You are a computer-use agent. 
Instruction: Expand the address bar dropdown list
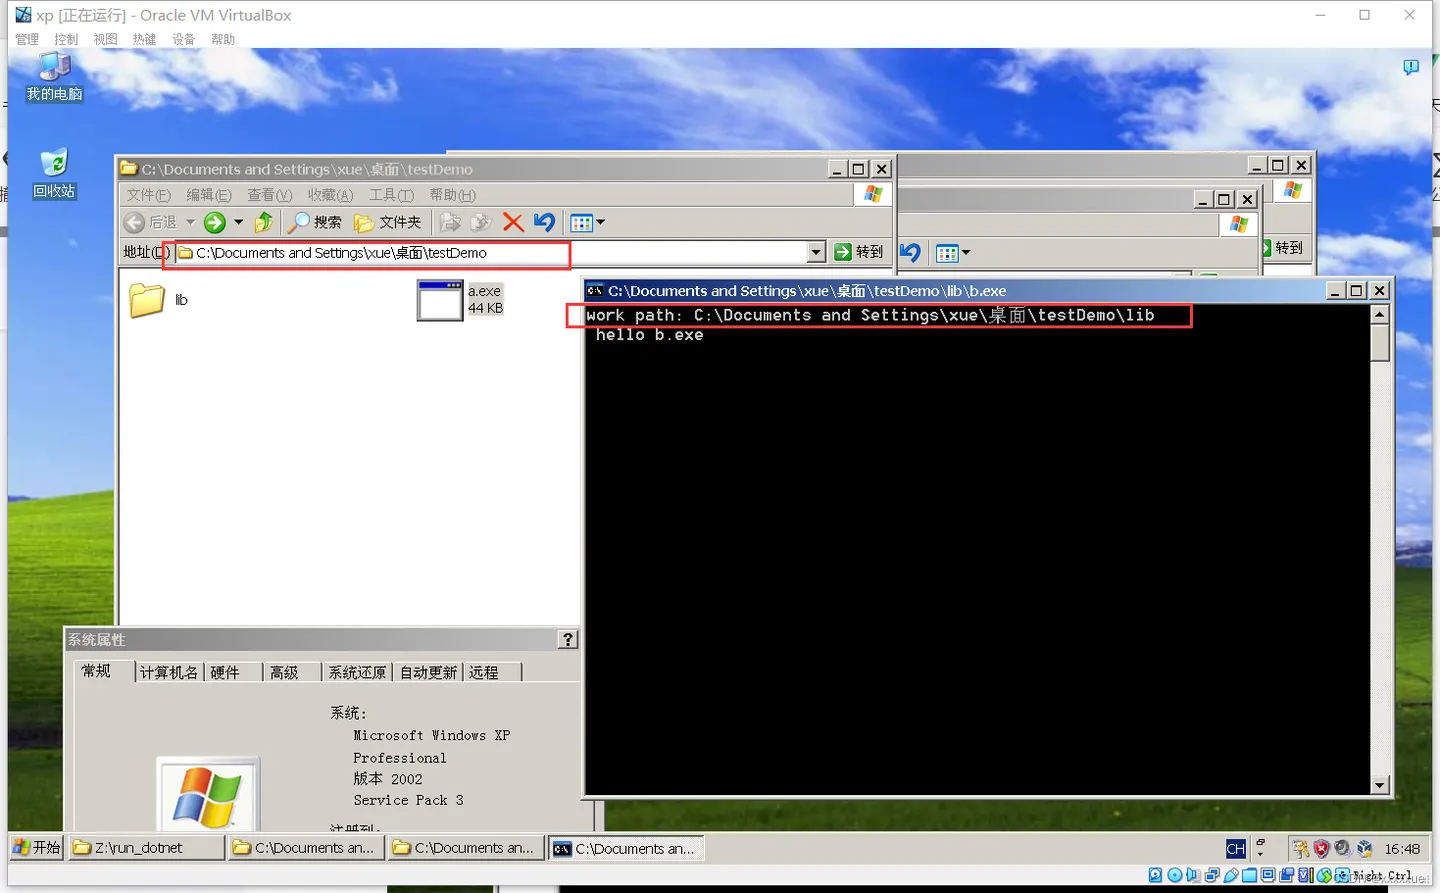coord(816,252)
